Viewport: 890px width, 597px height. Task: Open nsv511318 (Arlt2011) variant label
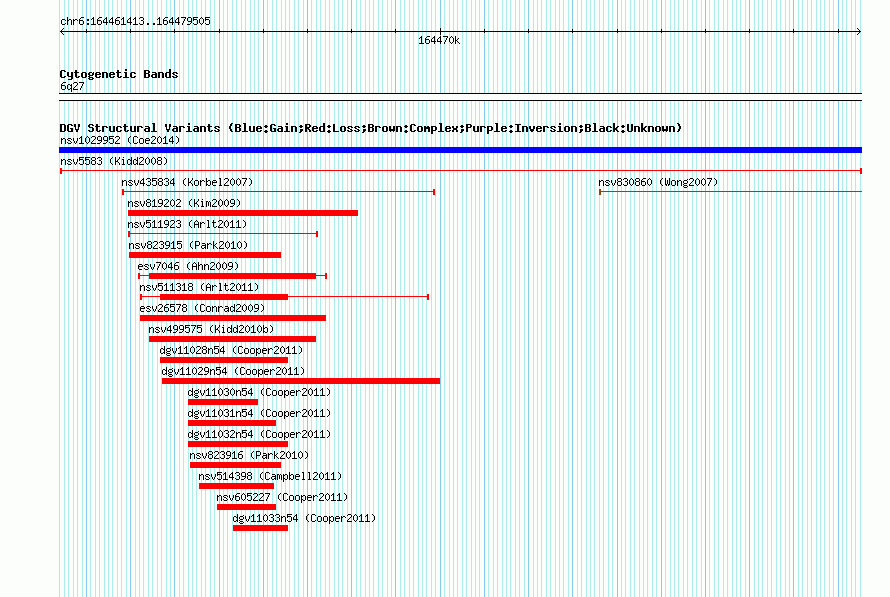point(199,287)
